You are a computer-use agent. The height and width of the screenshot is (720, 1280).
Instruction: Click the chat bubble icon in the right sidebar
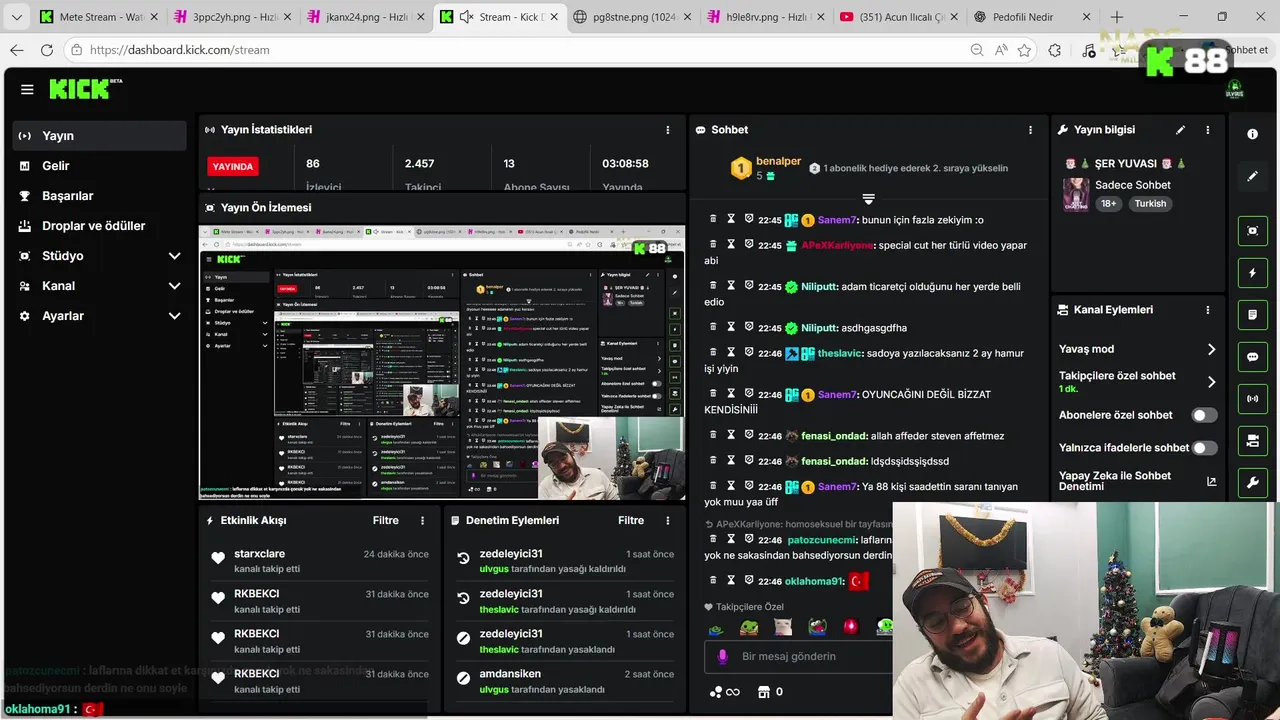coord(1252,357)
